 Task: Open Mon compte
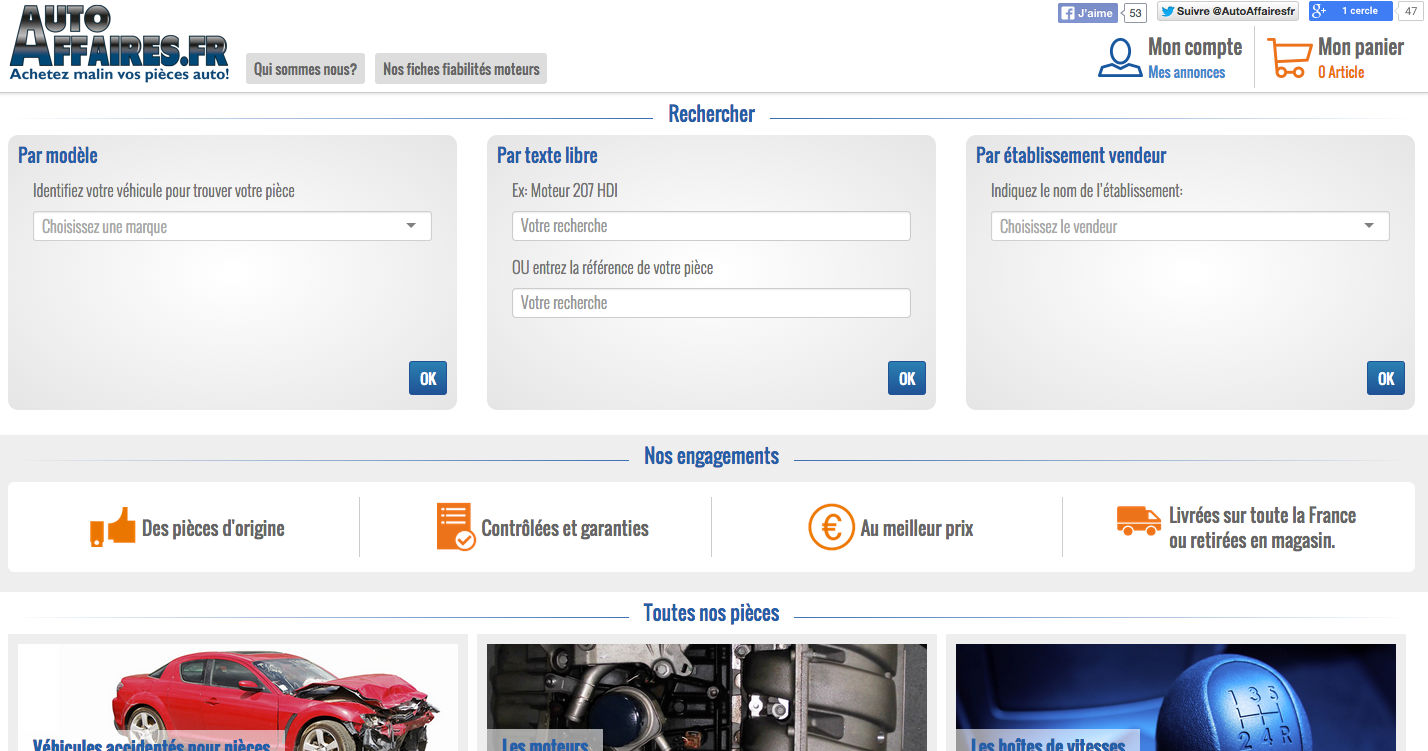(1194, 47)
